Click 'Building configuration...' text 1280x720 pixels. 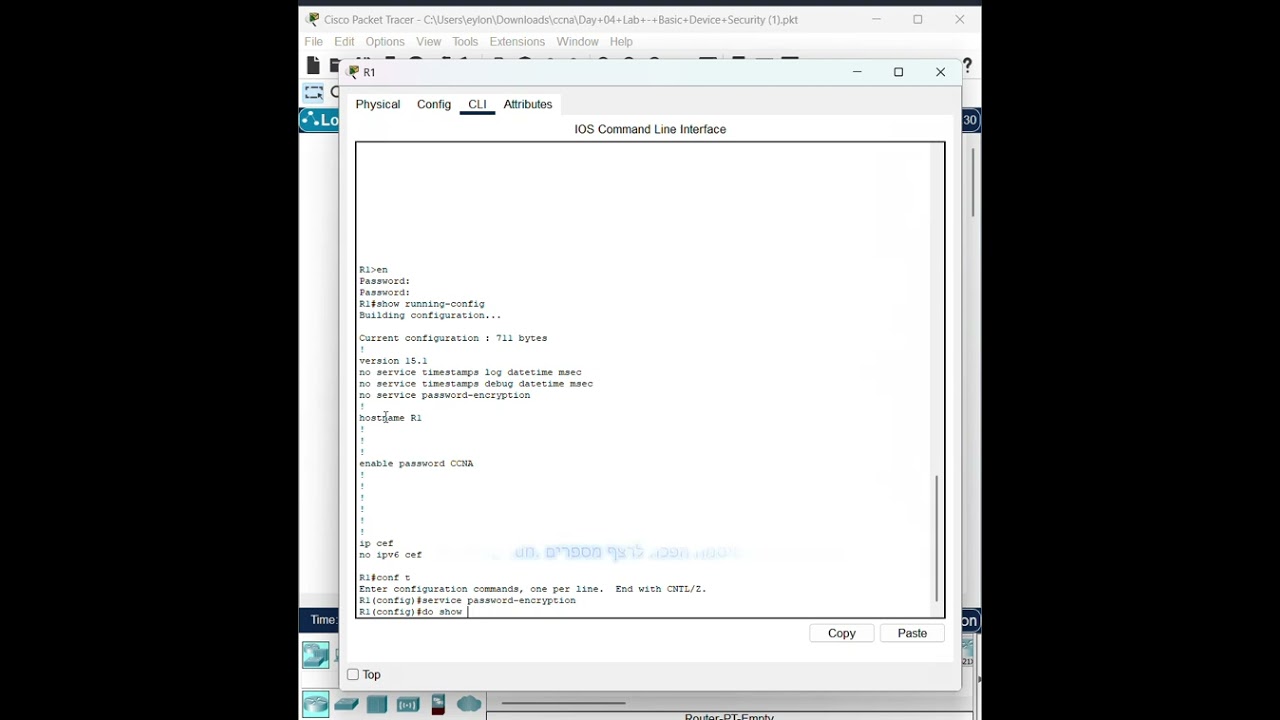coord(430,315)
